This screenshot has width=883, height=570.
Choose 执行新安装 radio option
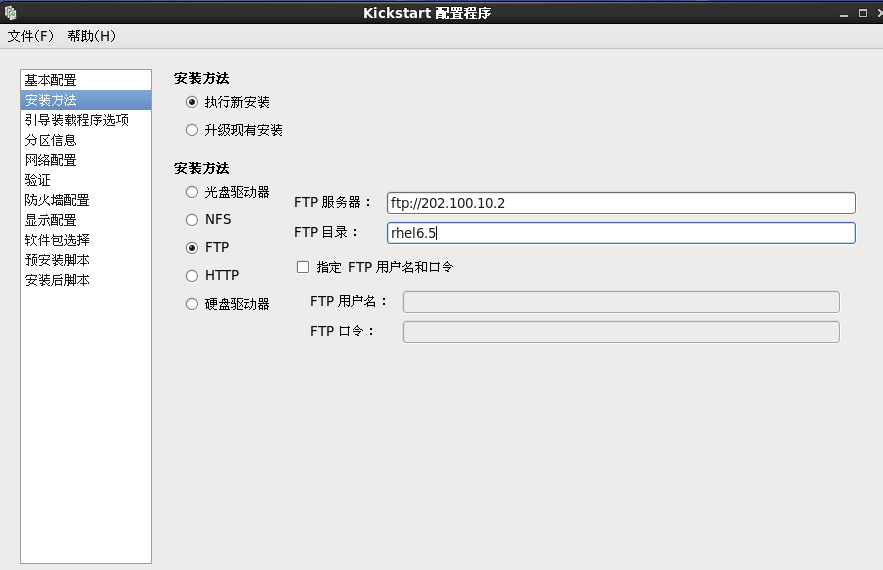192,102
